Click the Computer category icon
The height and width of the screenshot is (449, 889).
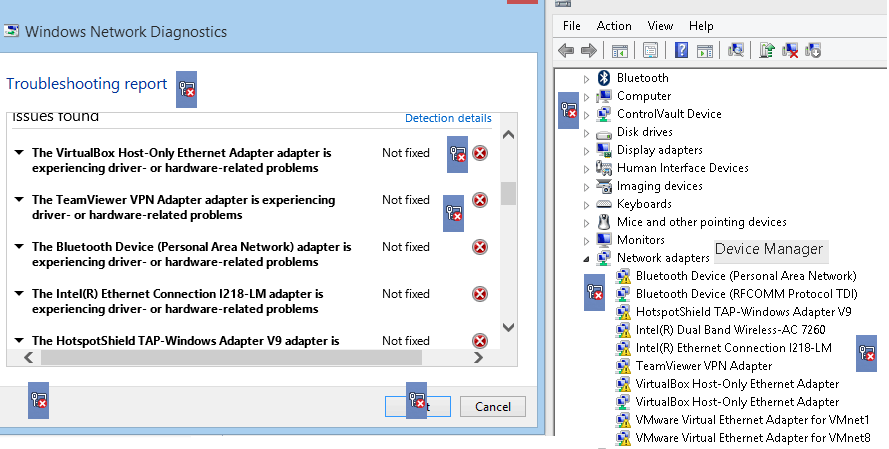point(604,96)
